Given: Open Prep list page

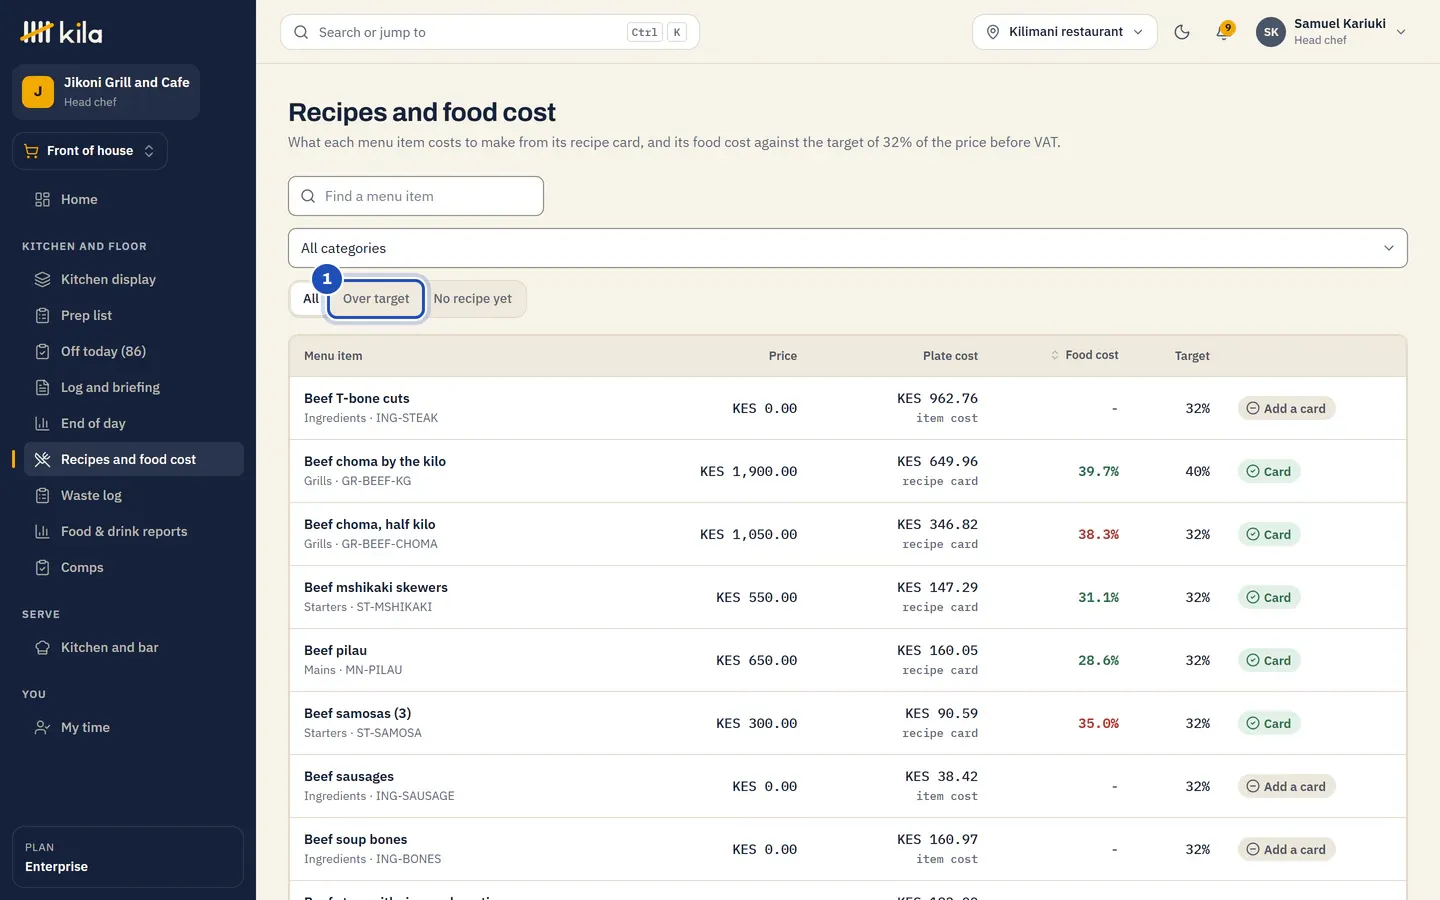Looking at the screenshot, I should [134, 315].
